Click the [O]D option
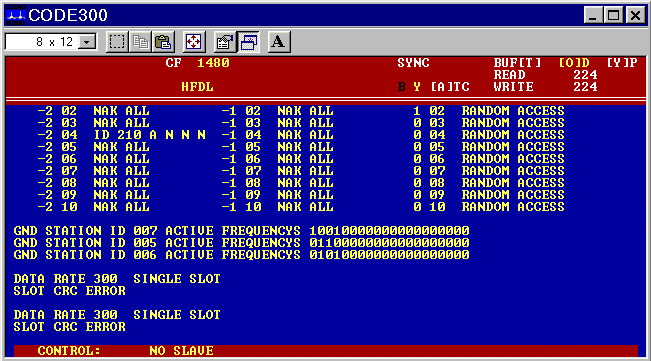This screenshot has width=651, height=361. pos(574,63)
